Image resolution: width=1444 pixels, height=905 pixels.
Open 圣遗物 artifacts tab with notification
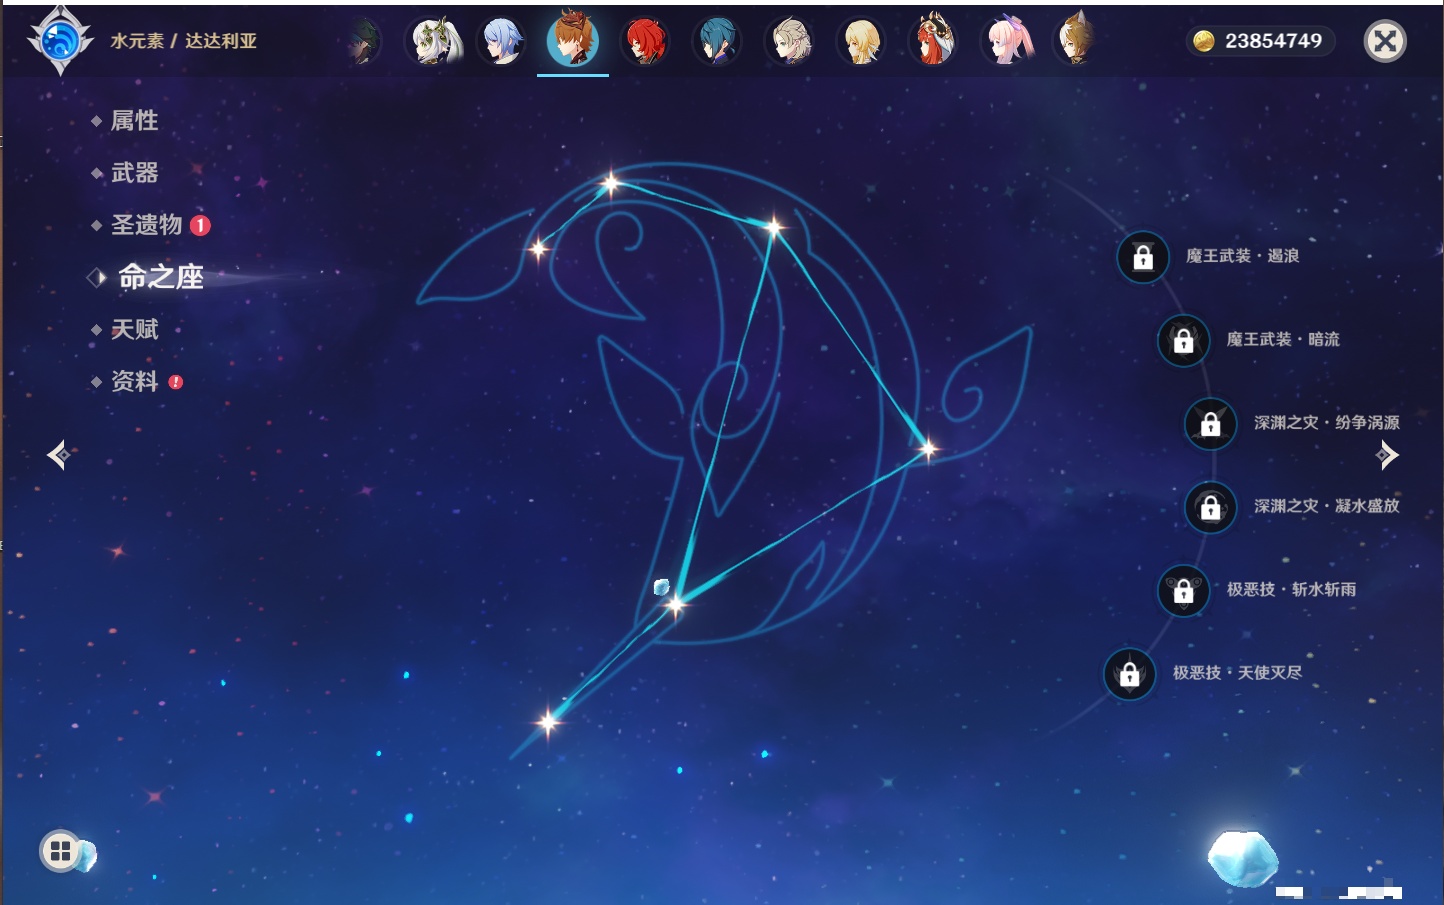[x=147, y=225]
